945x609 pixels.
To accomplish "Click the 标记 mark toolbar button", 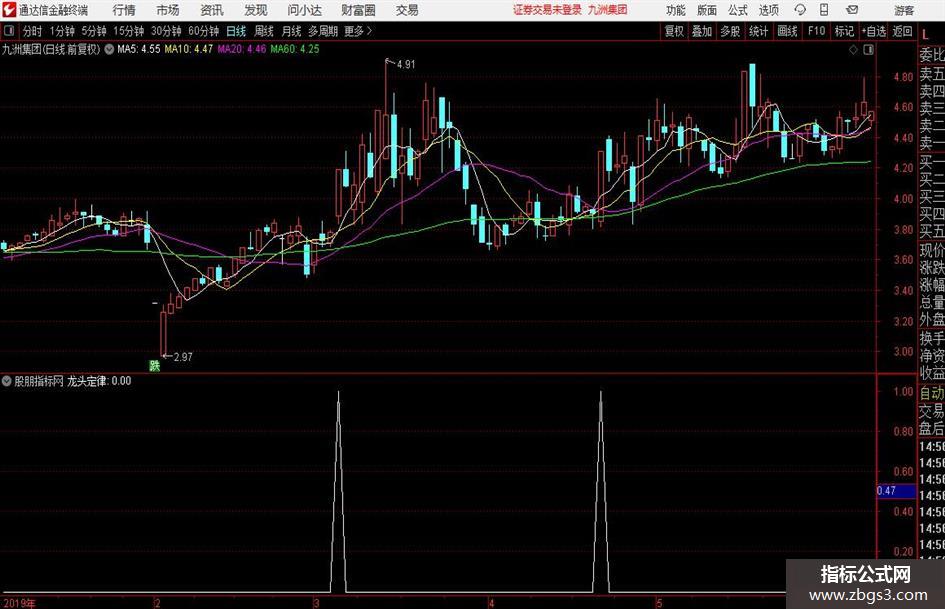I will click(x=844, y=31).
